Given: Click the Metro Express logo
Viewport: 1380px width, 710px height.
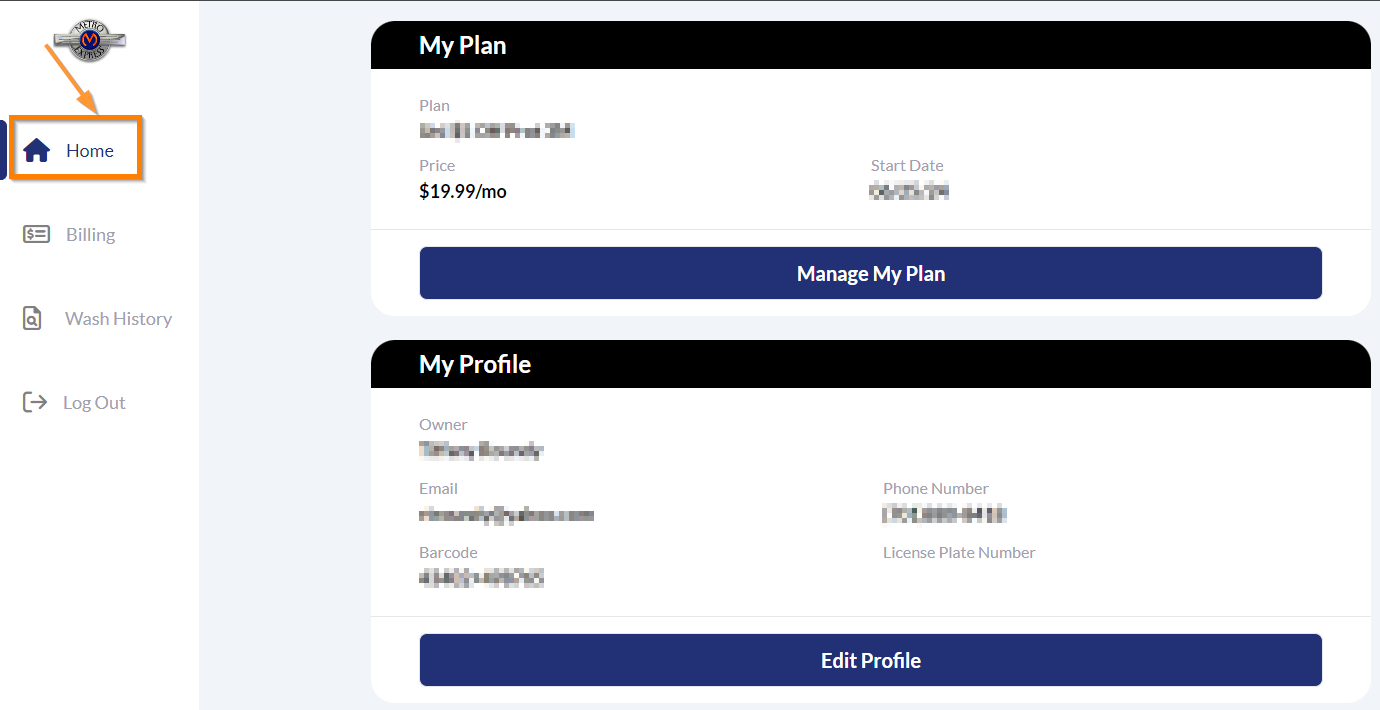Looking at the screenshot, I should [x=90, y=41].
